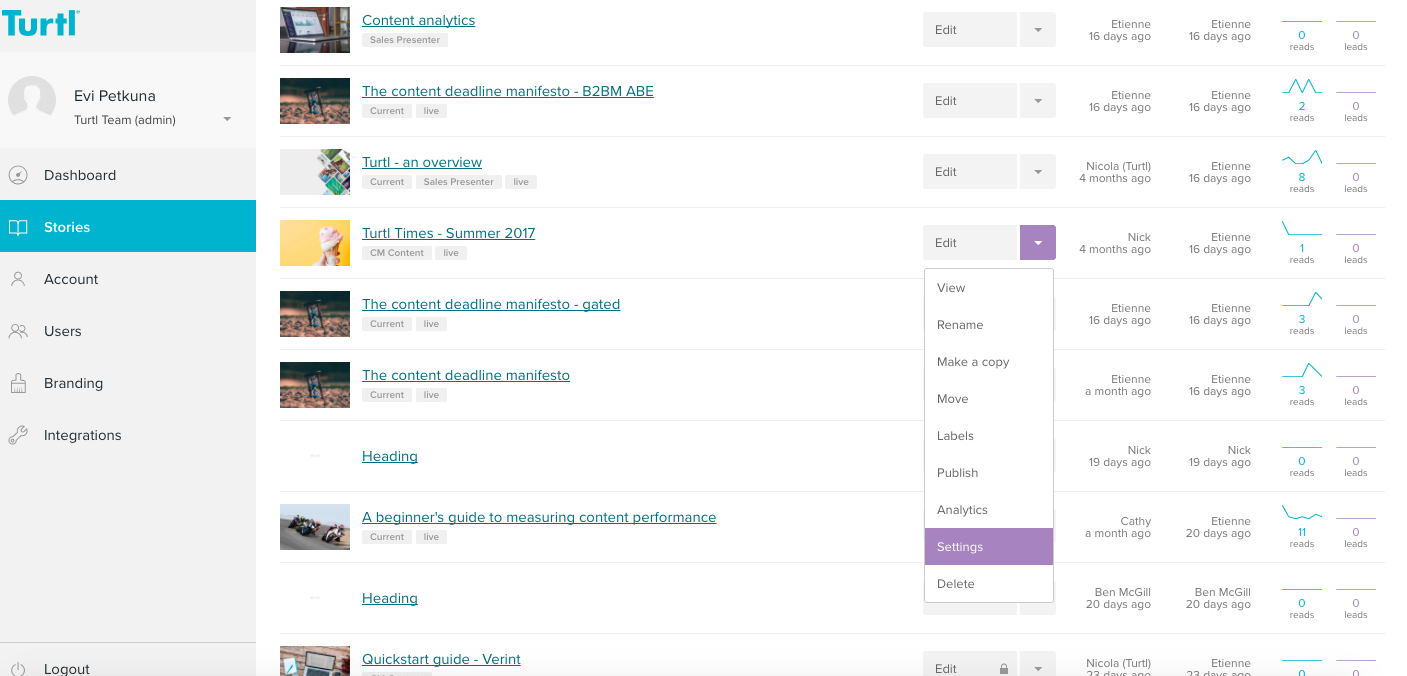The width and height of the screenshot is (1407, 676).
Task: Click the Logout power icon
Action: coord(18,668)
